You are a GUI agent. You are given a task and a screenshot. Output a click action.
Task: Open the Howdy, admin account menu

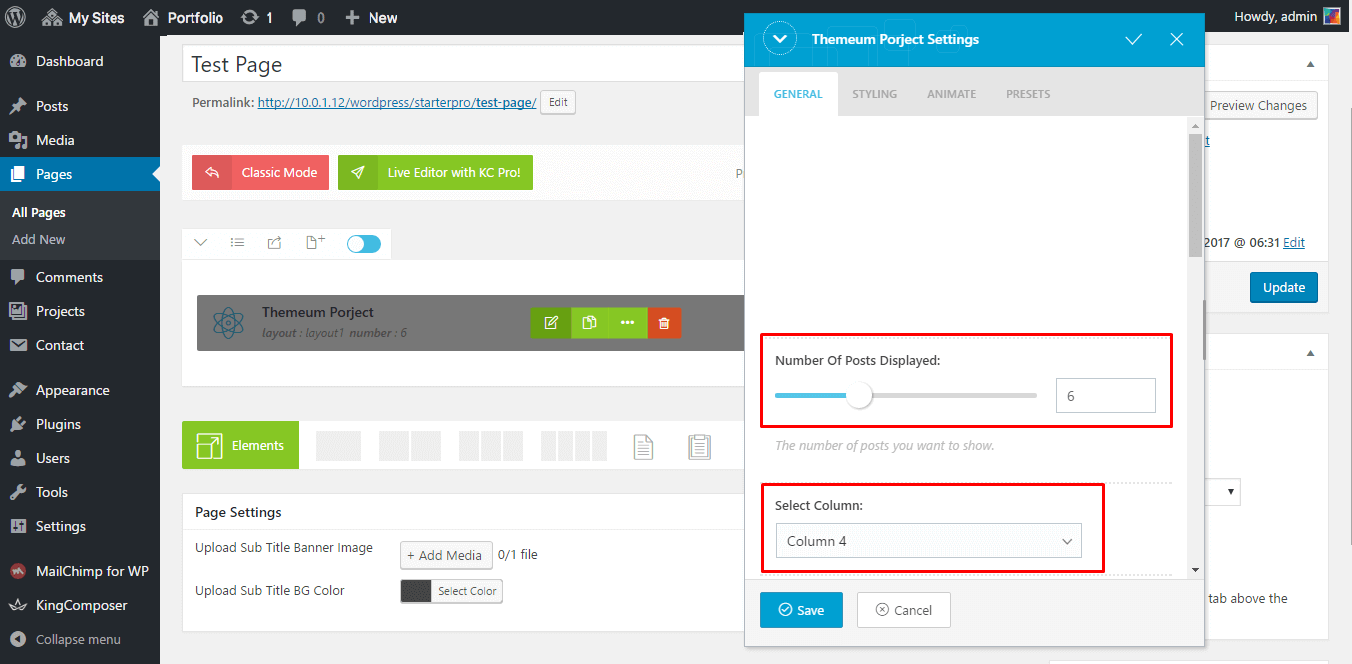coord(1287,16)
